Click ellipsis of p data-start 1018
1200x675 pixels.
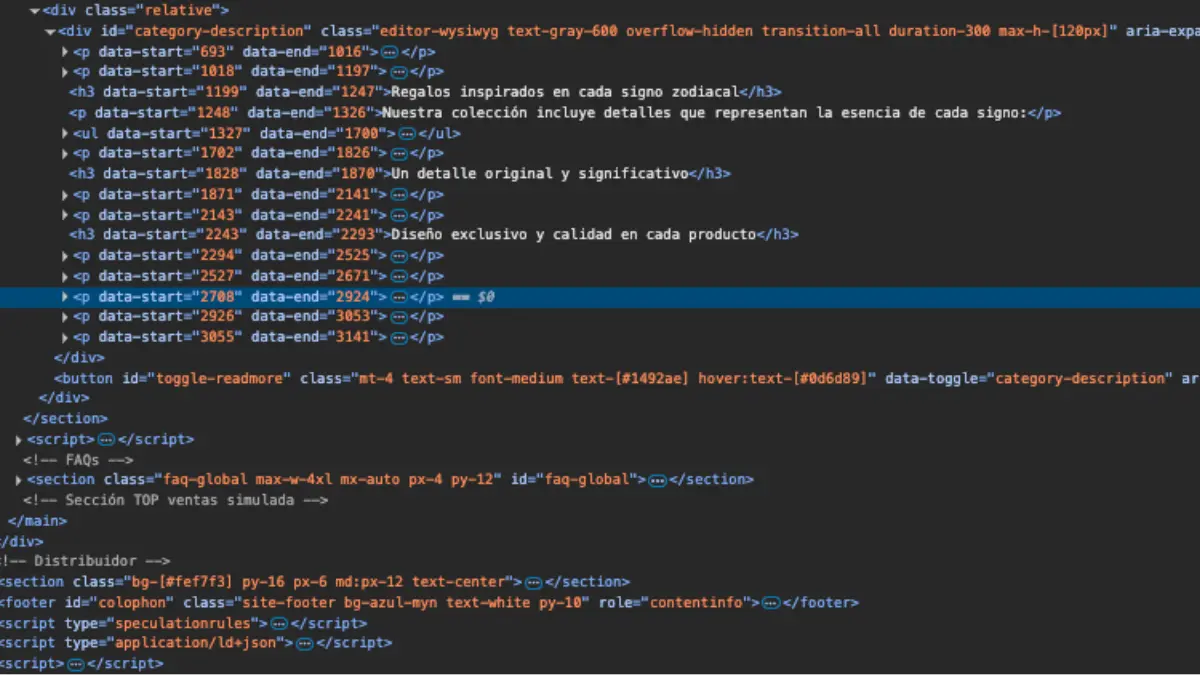click(398, 72)
